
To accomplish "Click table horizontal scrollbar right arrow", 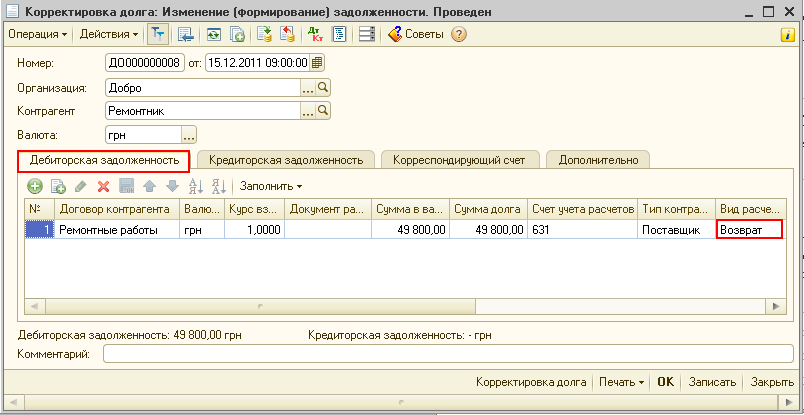I will (x=775, y=307).
